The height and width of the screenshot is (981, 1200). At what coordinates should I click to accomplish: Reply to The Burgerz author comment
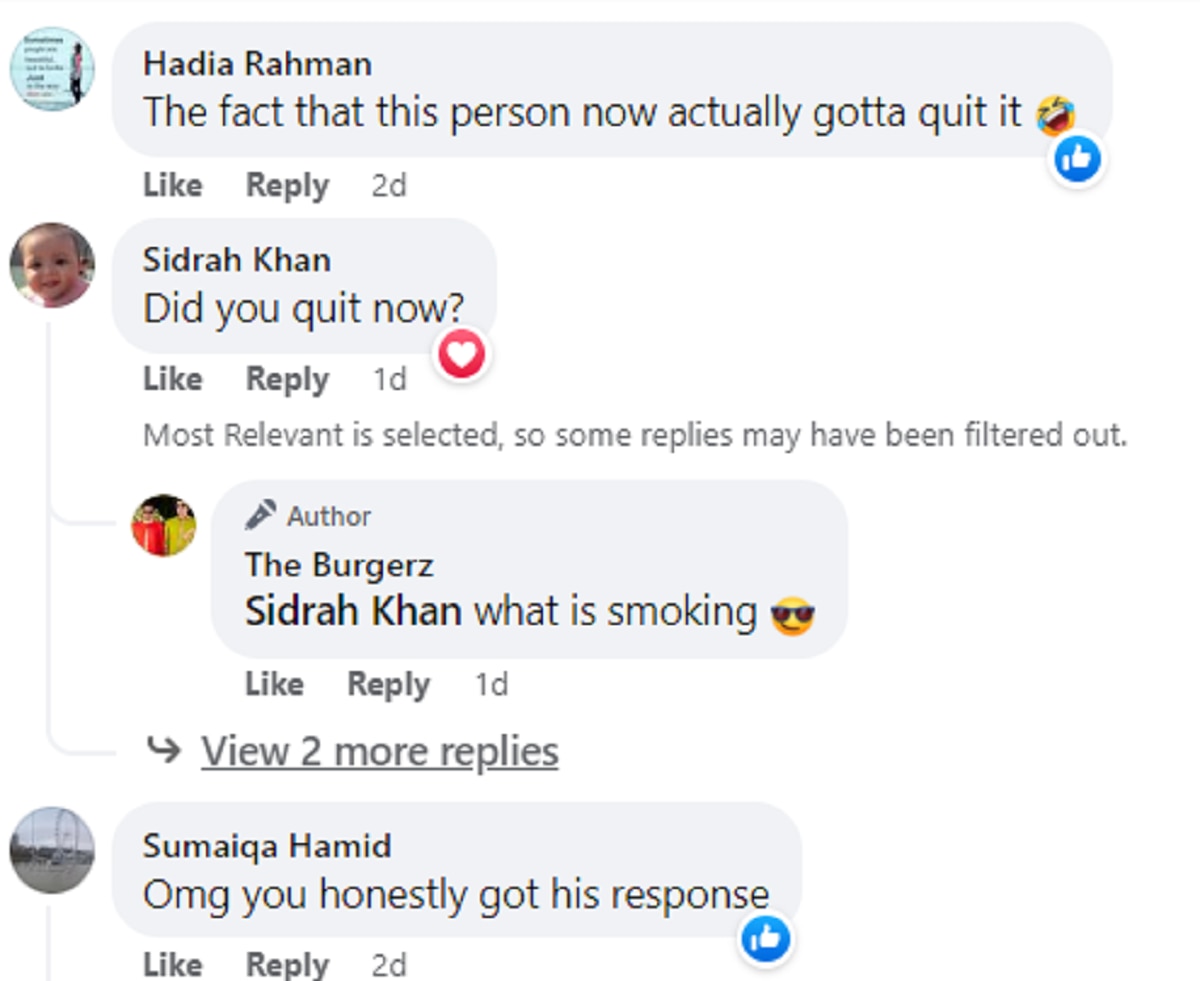[x=388, y=684]
